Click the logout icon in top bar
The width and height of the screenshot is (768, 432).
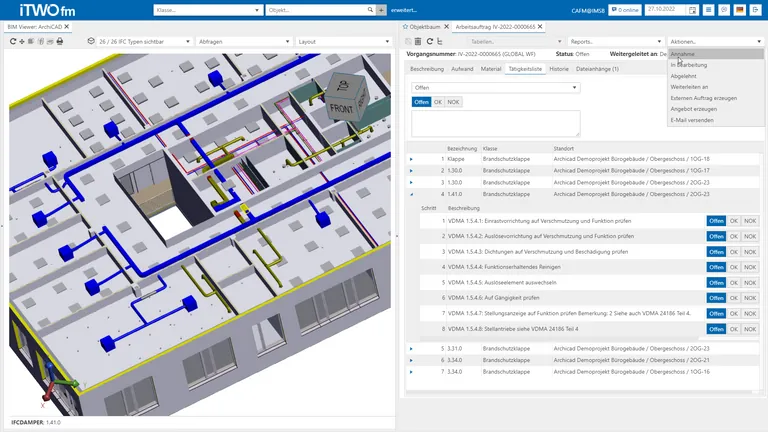[756, 9]
